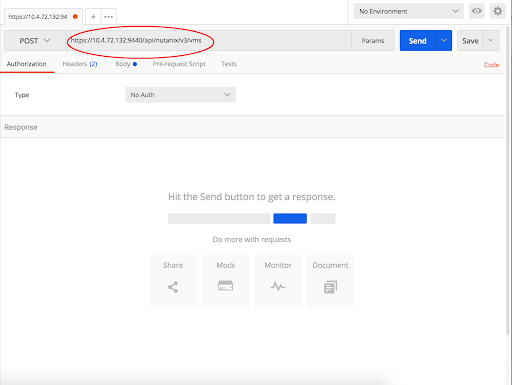Image resolution: width=512 pixels, height=385 pixels.
Task: Open the Code link
Action: (492, 65)
